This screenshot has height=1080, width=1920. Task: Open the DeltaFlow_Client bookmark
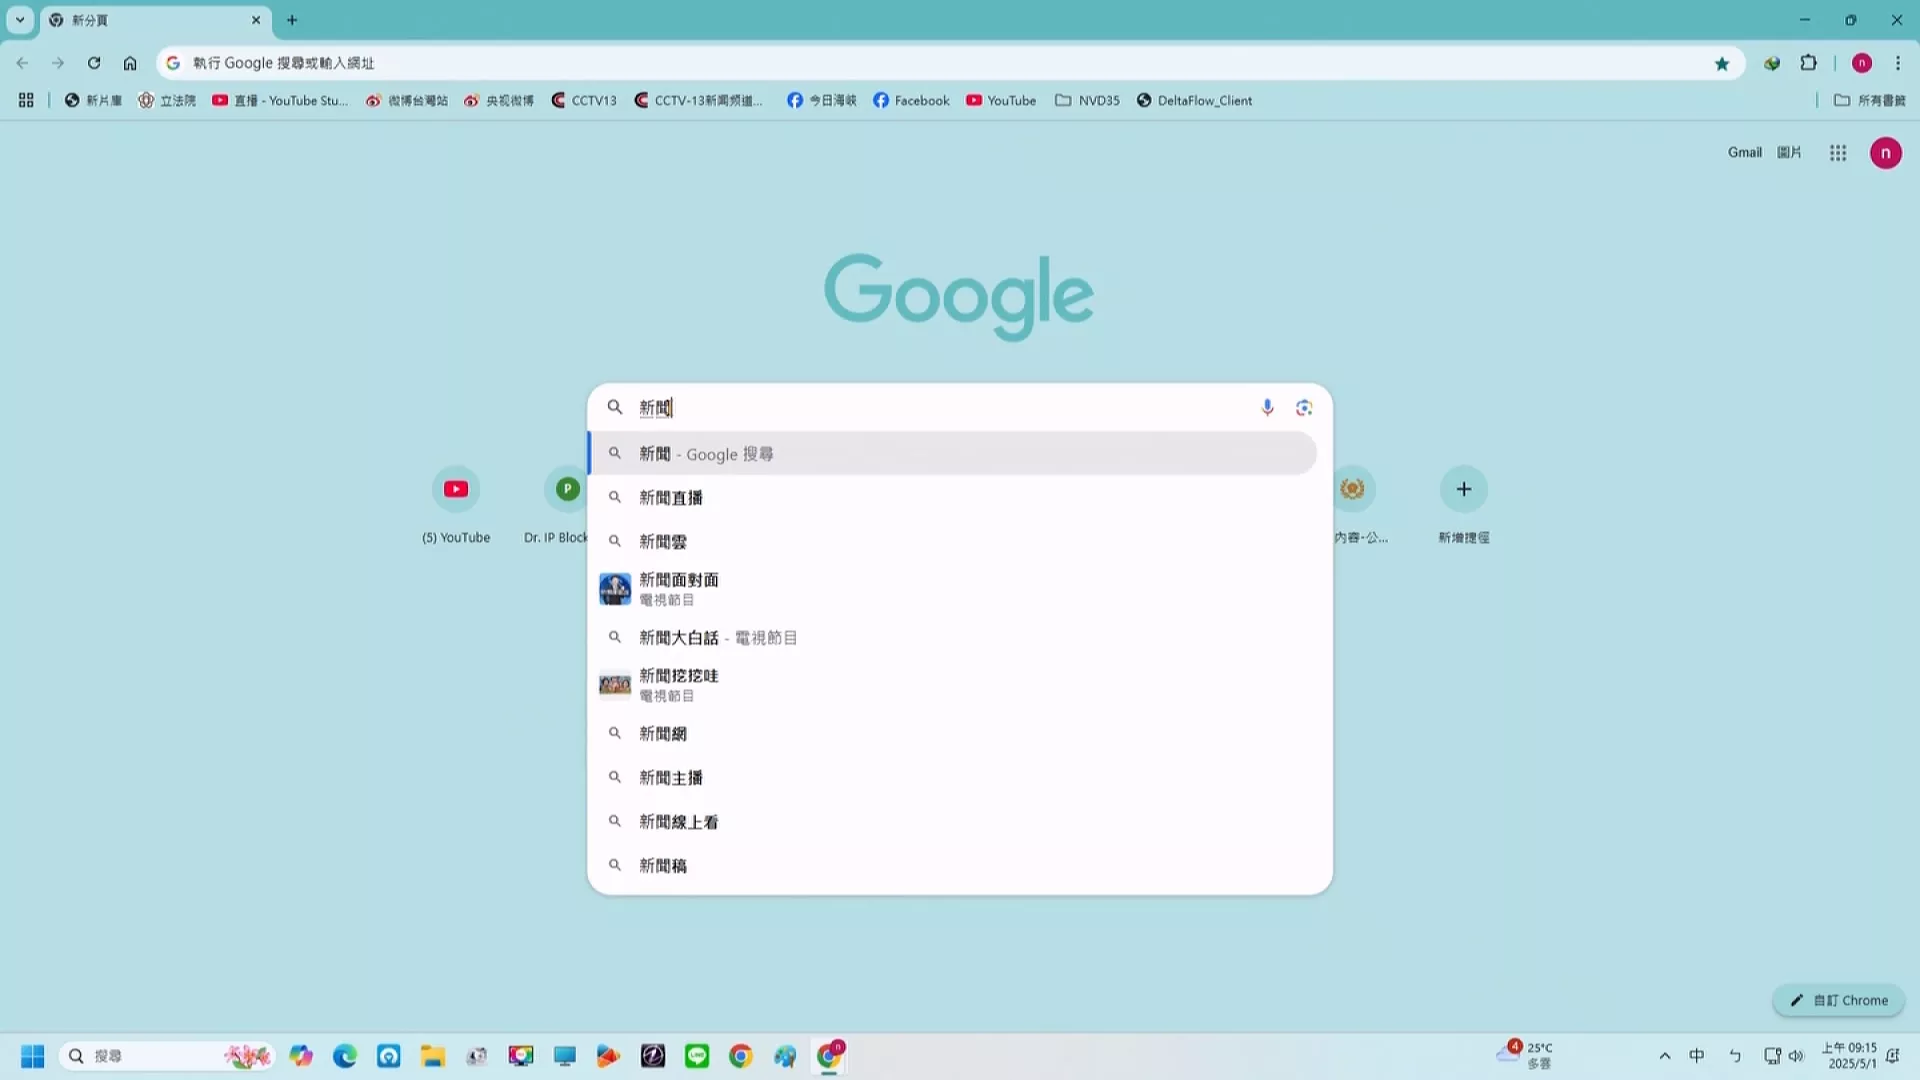(1194, 100)
